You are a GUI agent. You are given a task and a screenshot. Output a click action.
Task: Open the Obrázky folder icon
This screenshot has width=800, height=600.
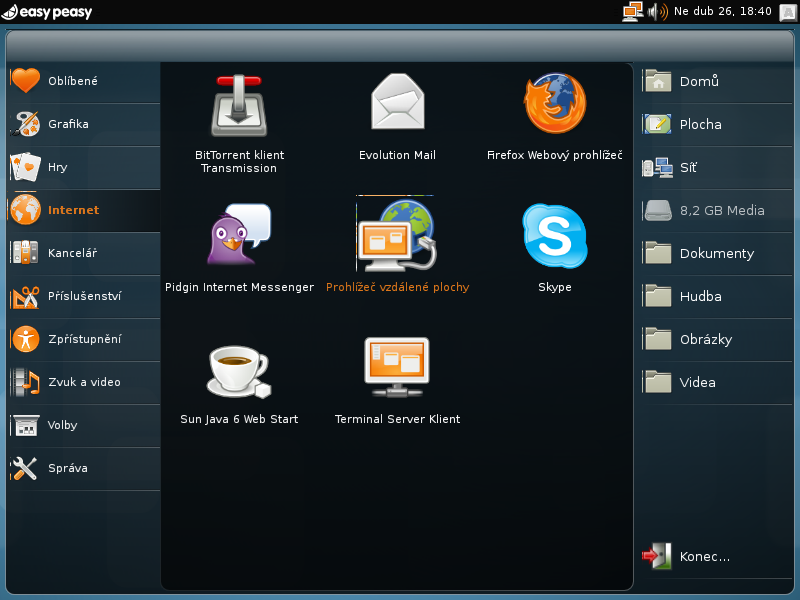click(658, 339)
